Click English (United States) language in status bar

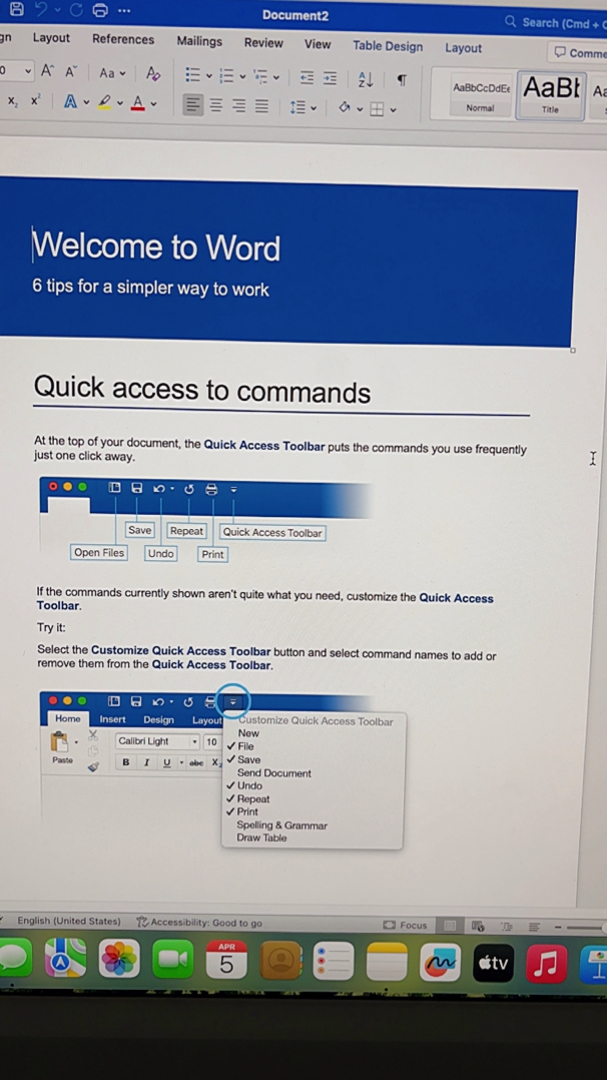[69, 921]
